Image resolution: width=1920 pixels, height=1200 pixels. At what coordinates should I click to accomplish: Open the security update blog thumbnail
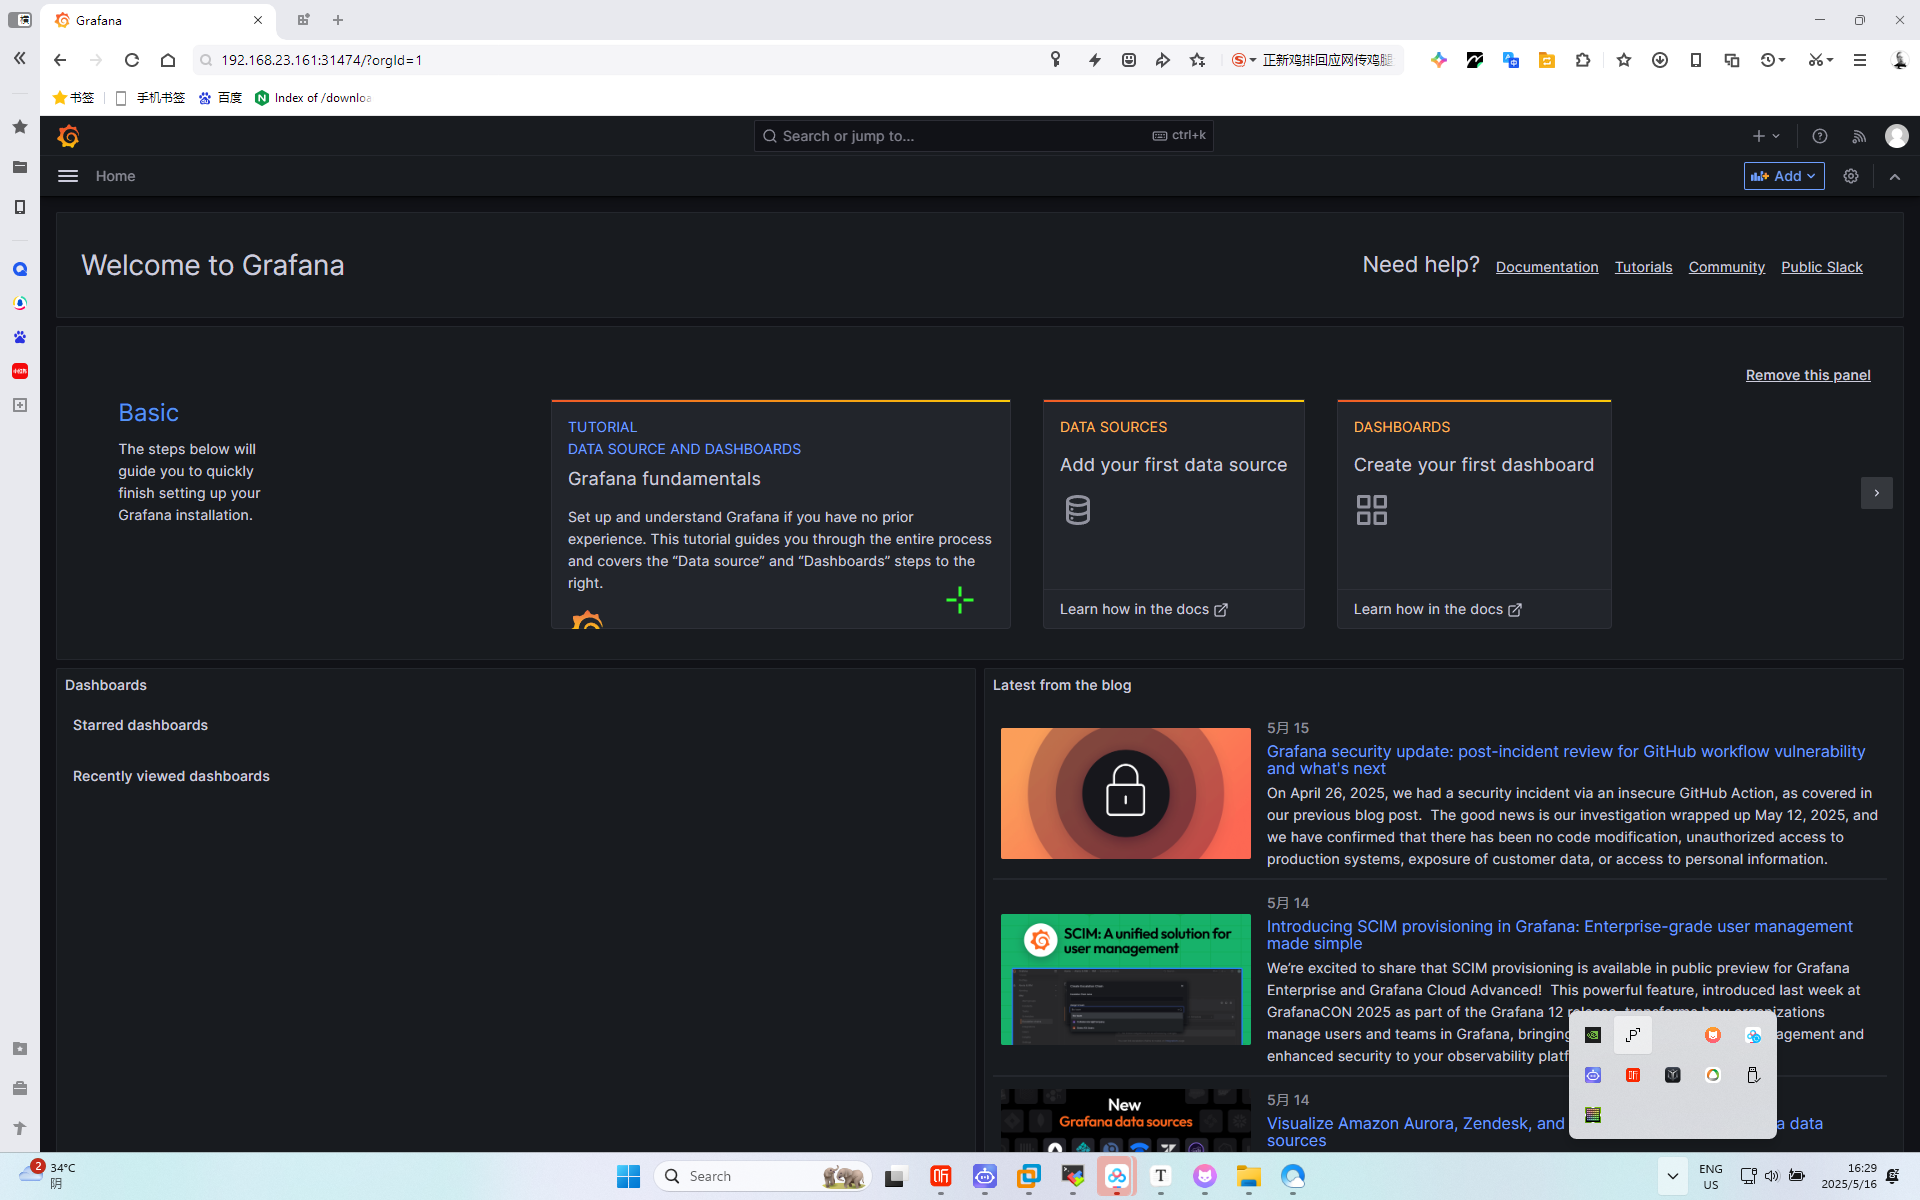1125,793
